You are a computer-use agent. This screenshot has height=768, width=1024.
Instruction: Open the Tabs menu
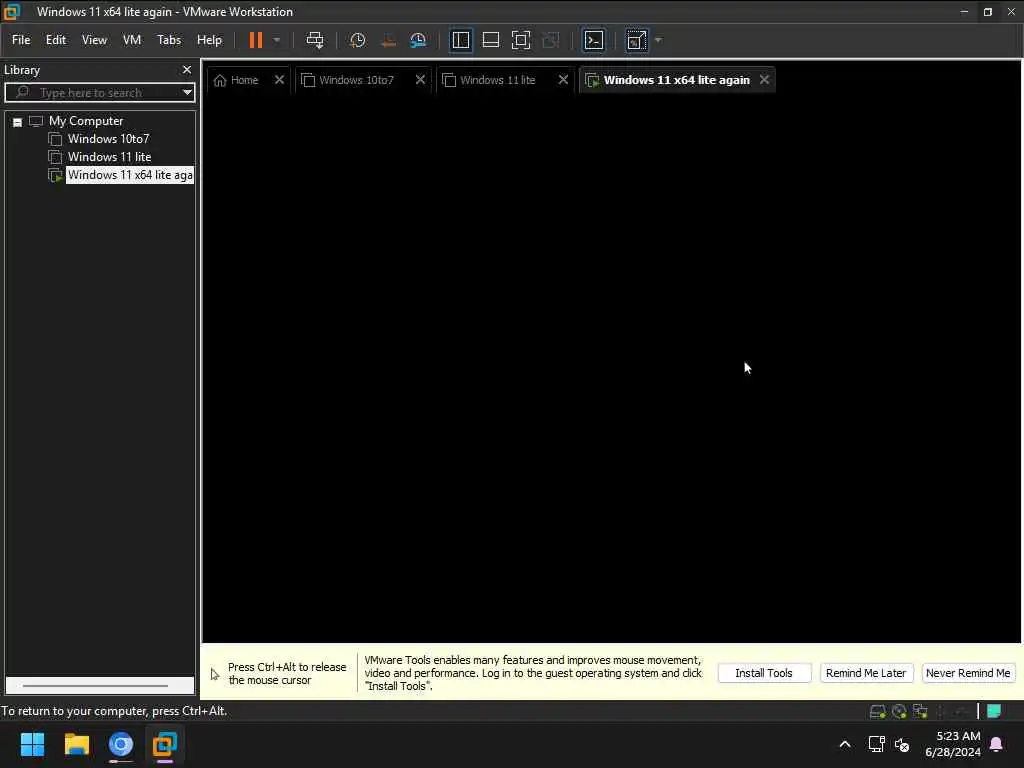pyautogui.click(x=168, y=40)
